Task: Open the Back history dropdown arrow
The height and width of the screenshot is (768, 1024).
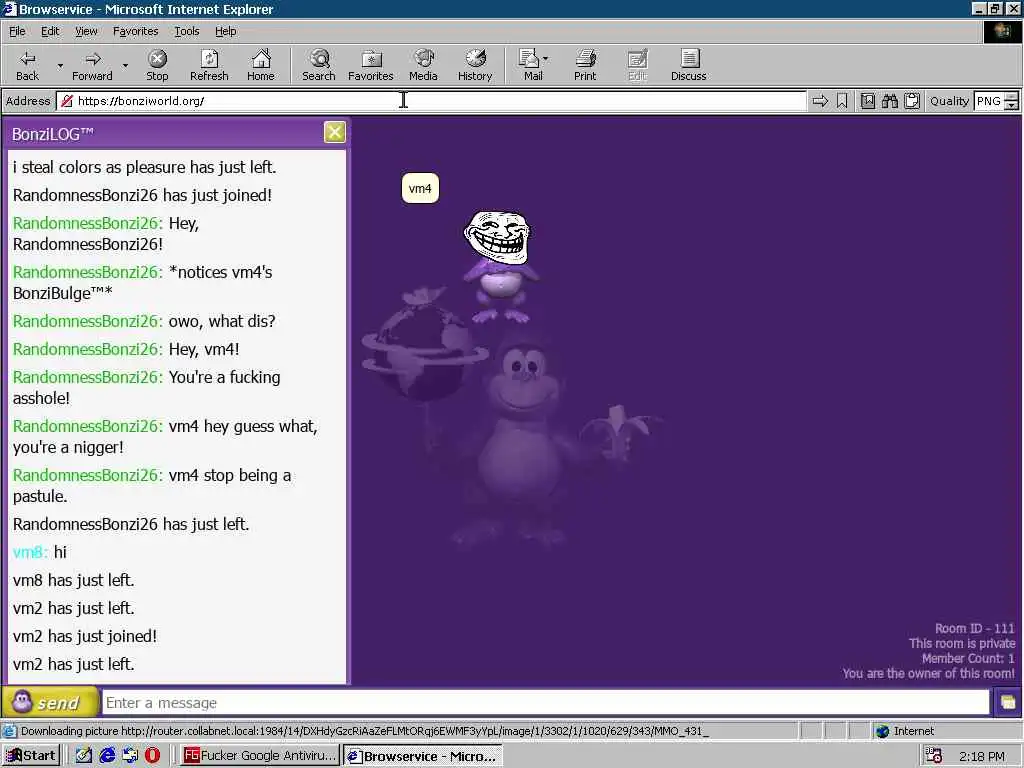Action: click(60, 65)
